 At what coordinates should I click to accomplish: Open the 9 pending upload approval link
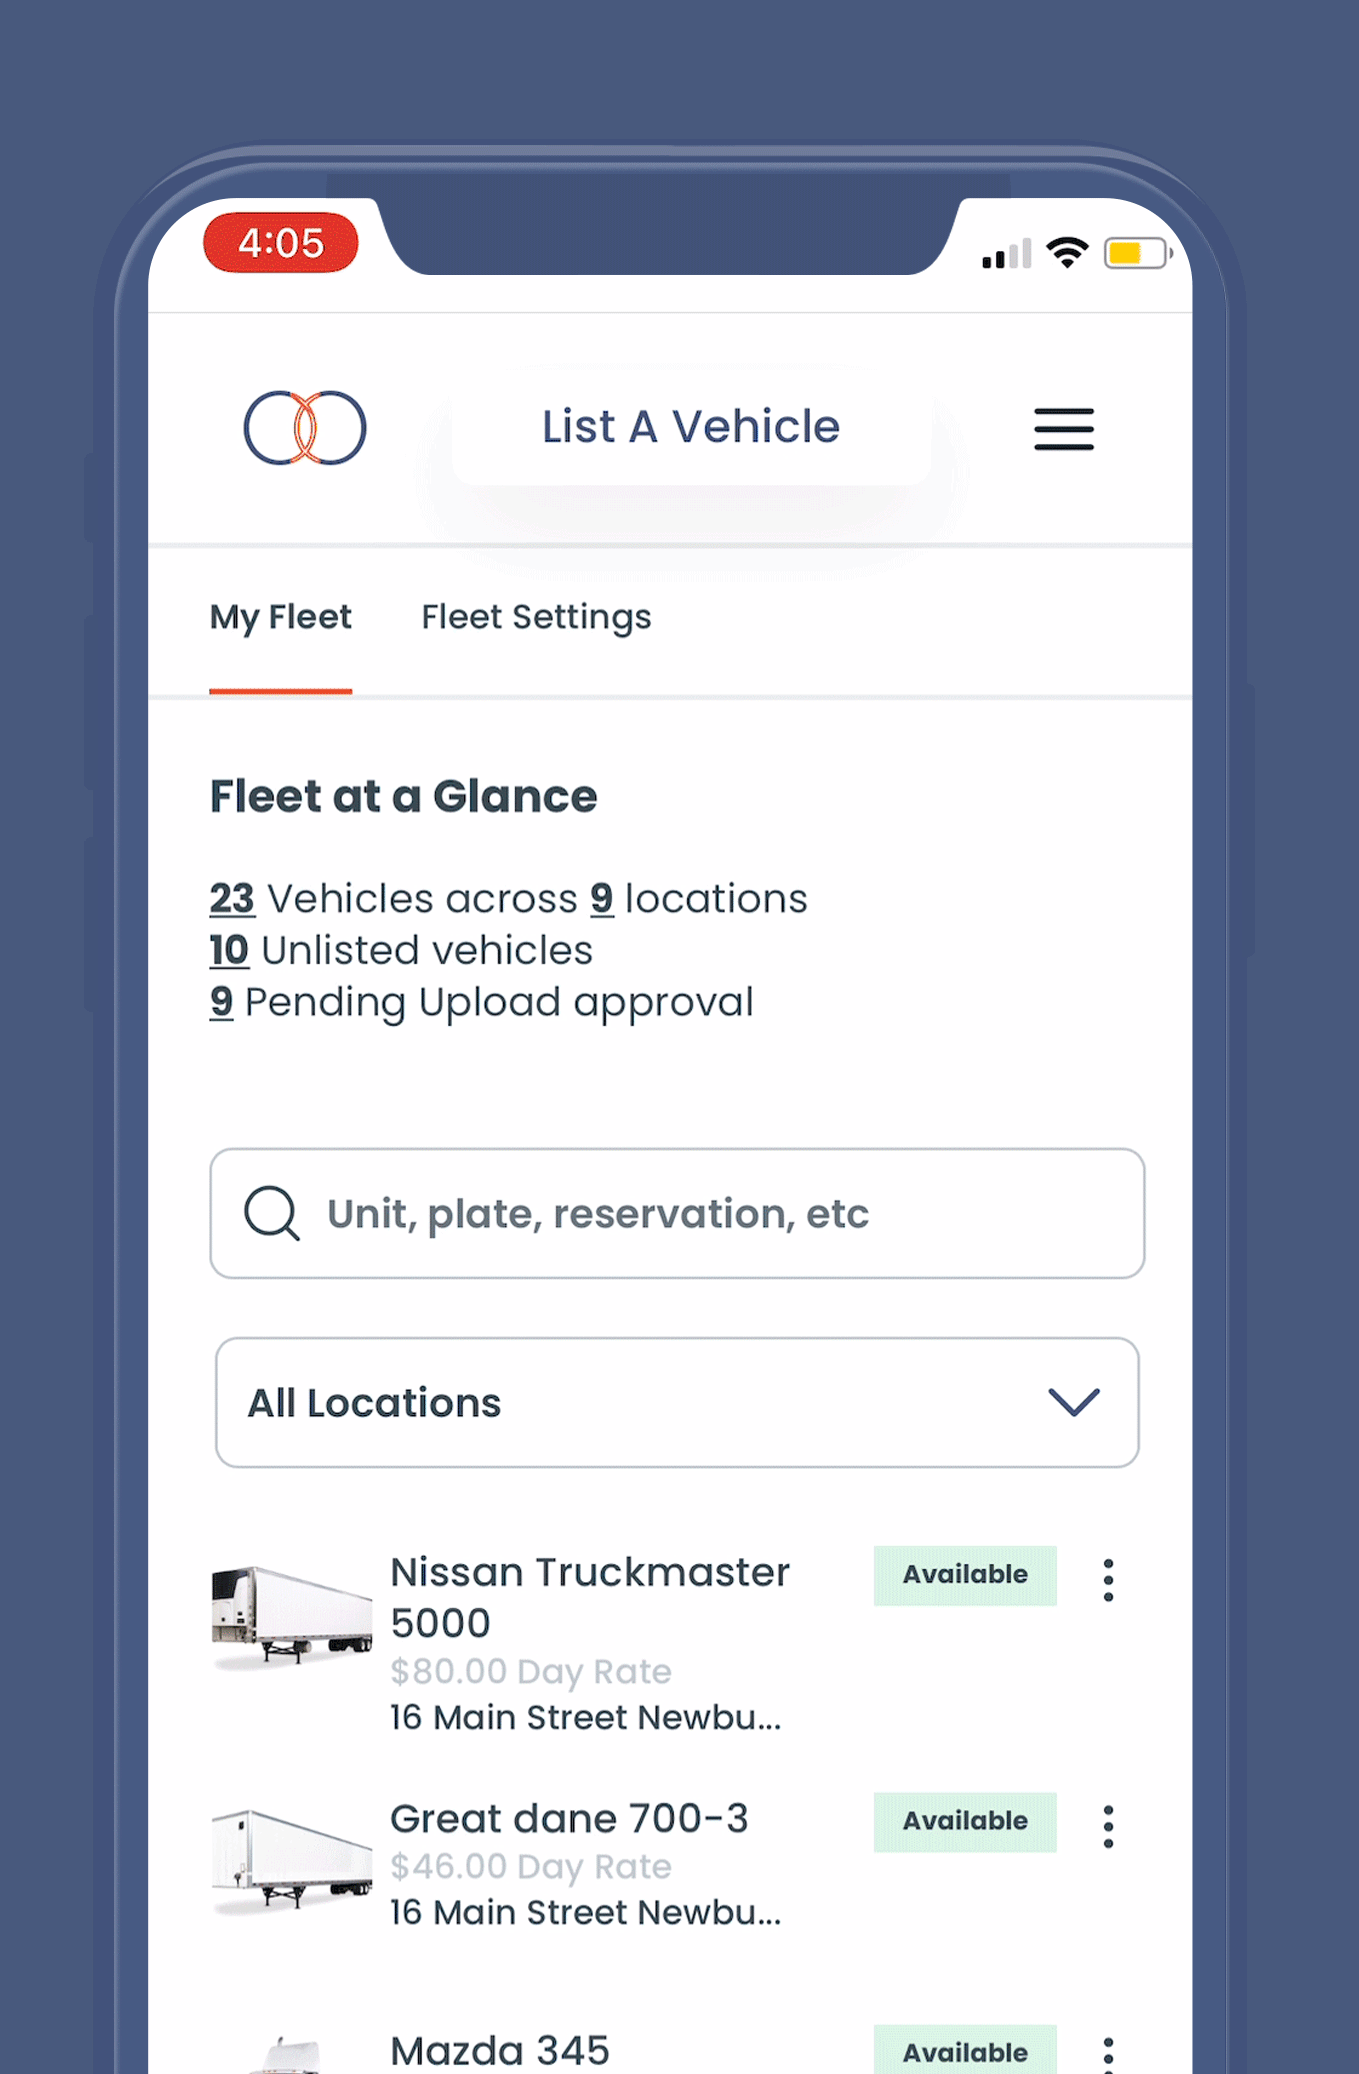[x=221, y=1002]
